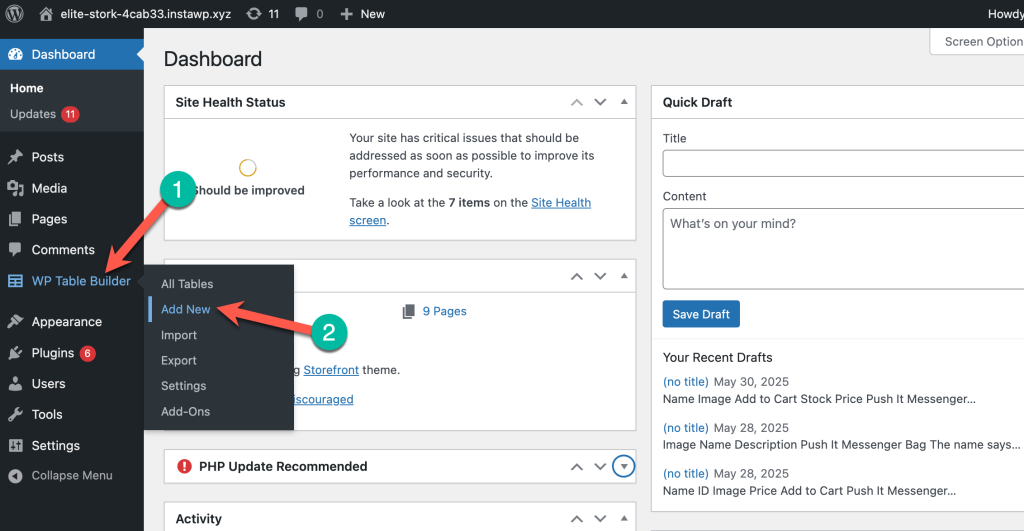Click the Plugins plug icon
Image resolution: width=1024 pixels, height=531 pixels.
coord(15,353)
